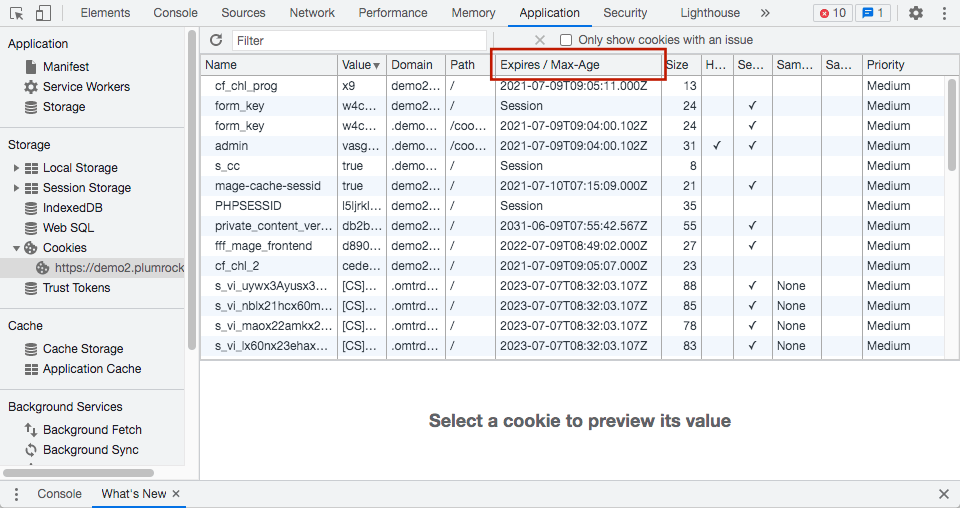Sort by Priority column header
Image resolution: width=960 pixels, height=508 pixels.
click(904, 65)
